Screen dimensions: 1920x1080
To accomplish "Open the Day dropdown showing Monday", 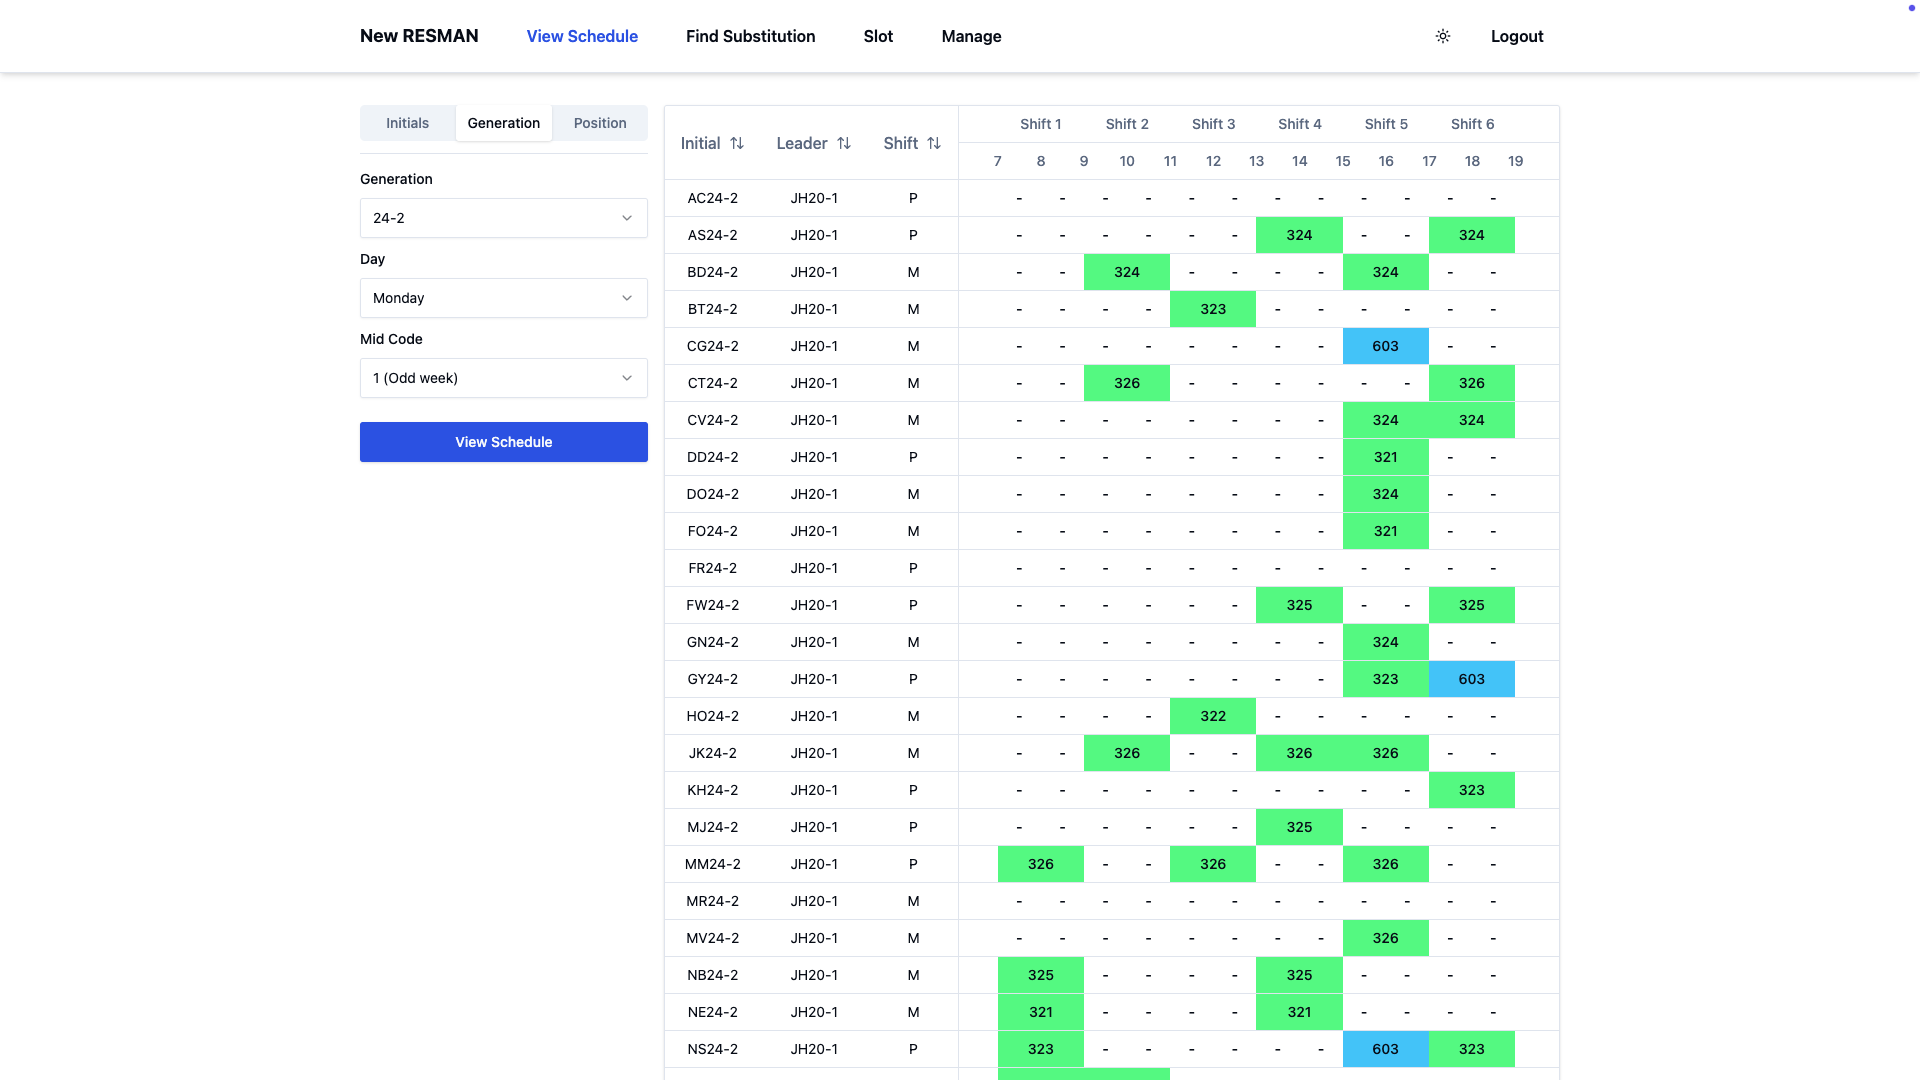I will (x=503, y=298).
